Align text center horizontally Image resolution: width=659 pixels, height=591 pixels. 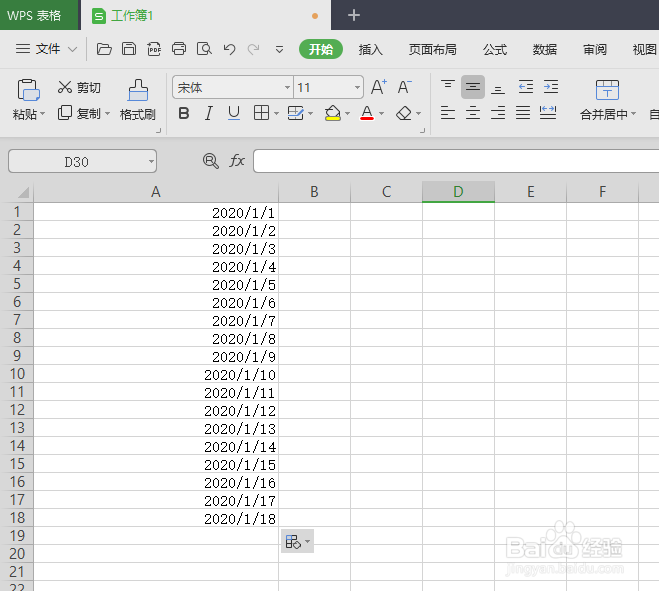473,113
